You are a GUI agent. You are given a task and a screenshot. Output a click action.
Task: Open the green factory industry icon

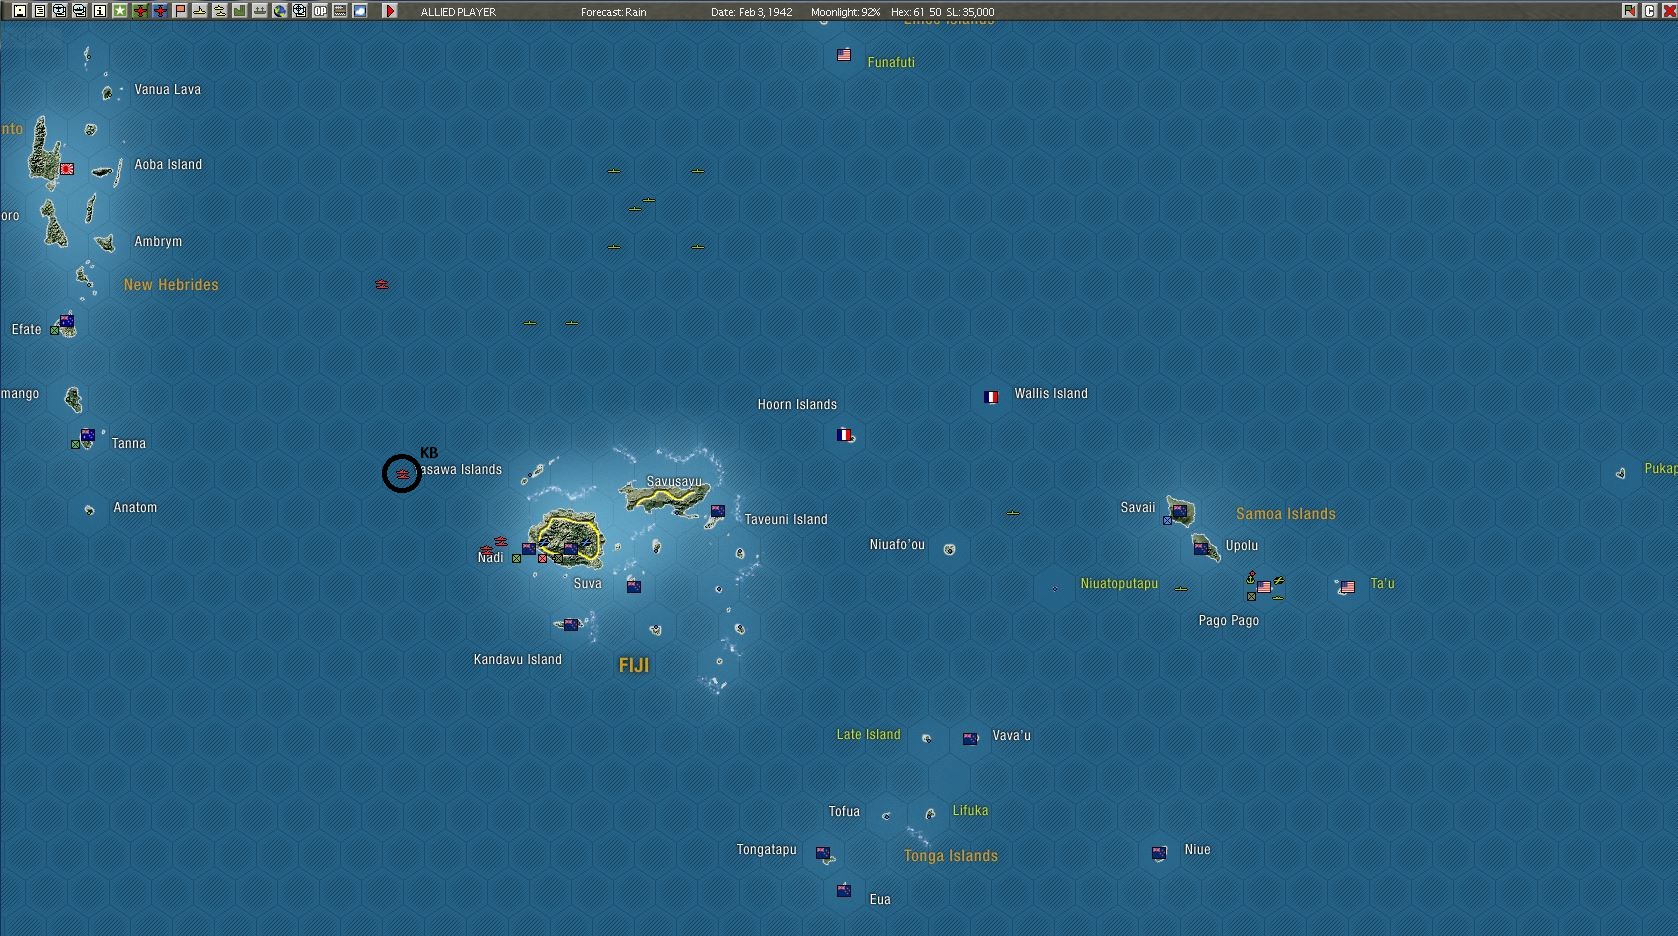(x=240, y=11)
